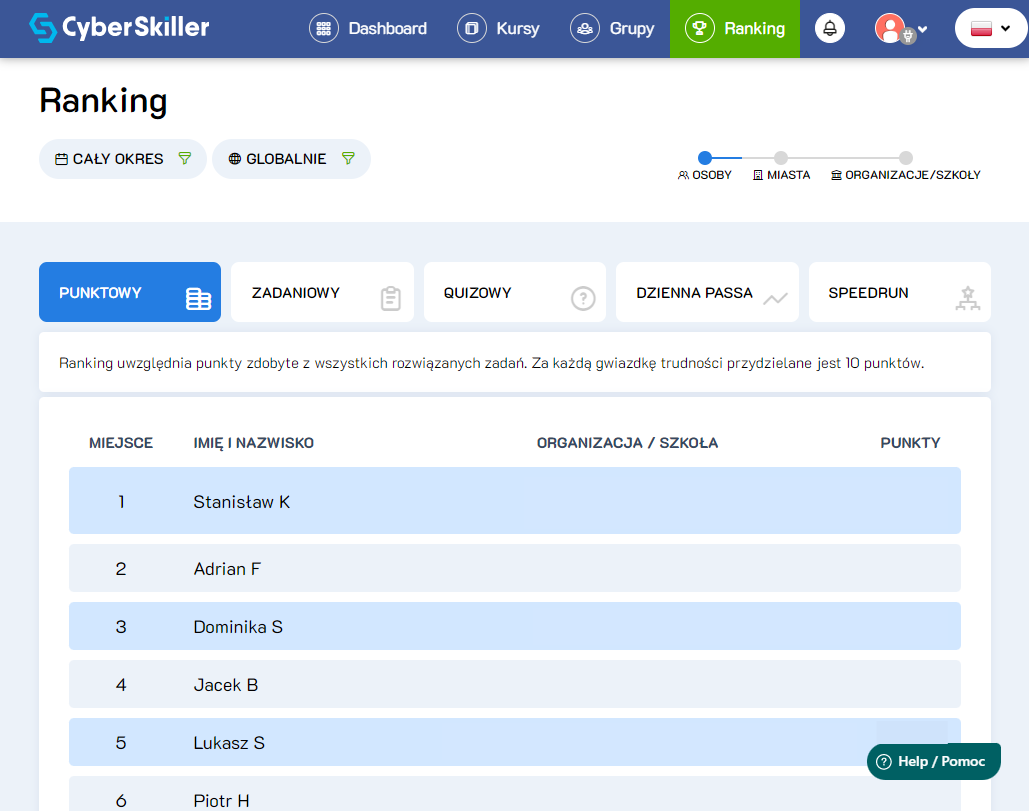The image size is (1029, 811).
Task: Click the Kursy courses icon
Action: pyautogui.click(x=471, y=28)
